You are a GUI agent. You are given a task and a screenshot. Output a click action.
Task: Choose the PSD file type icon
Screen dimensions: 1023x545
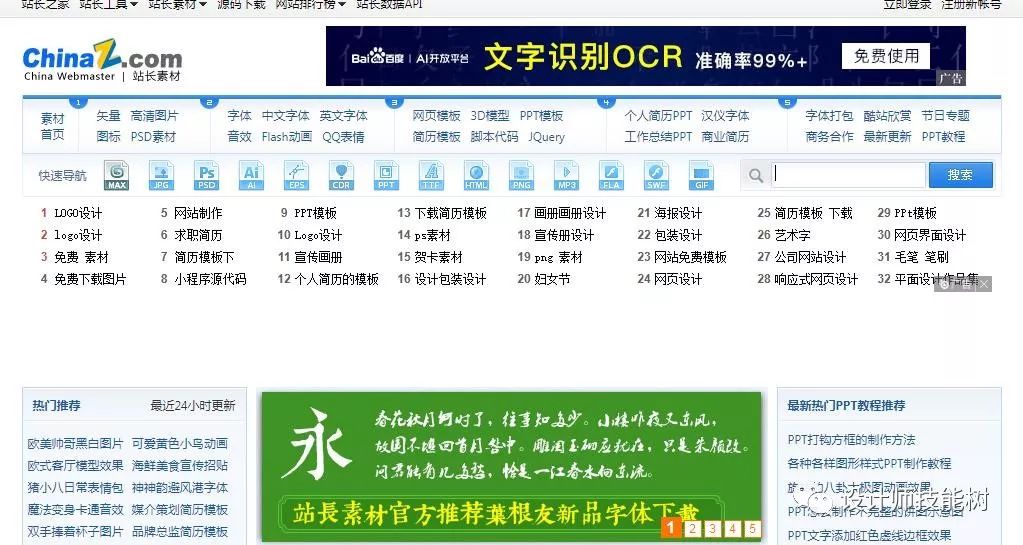click(x=206, y=175)
